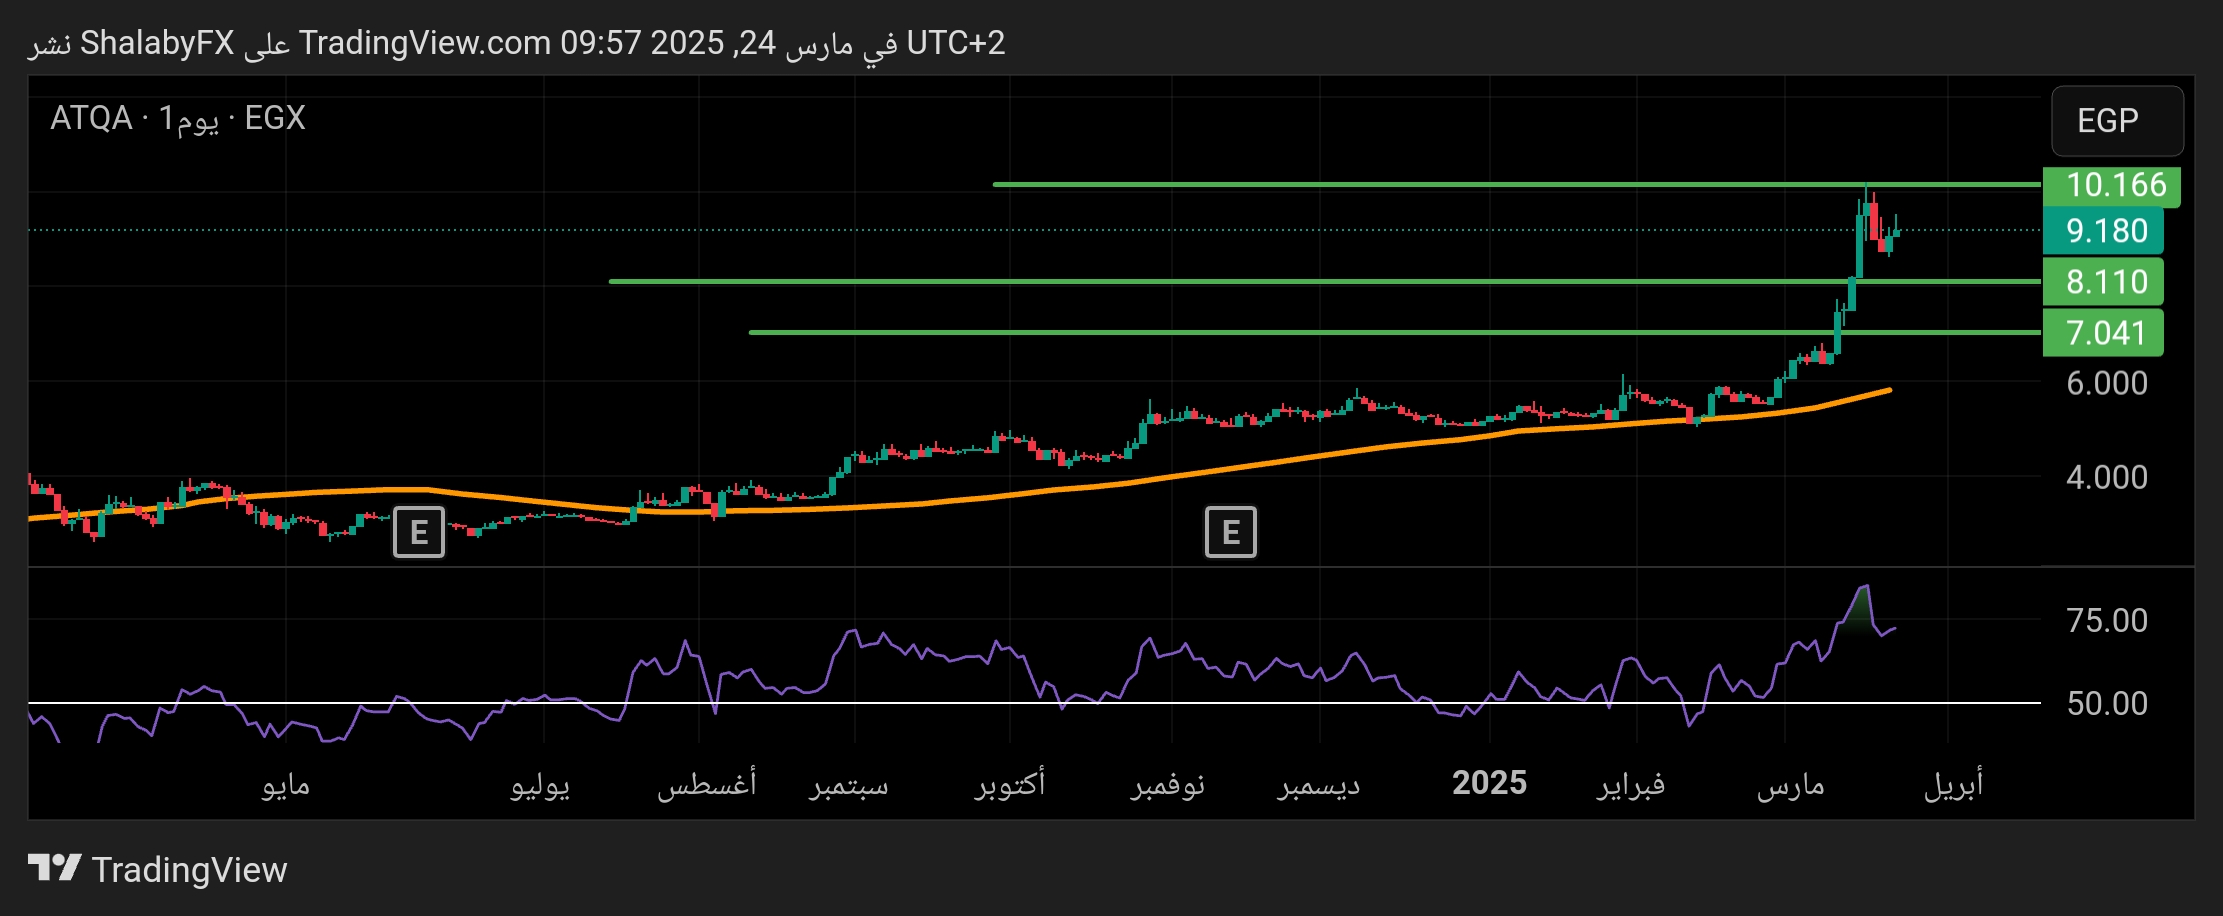Click the TradingView wordmark at the bottom
The image size is (2223, 916).
click(189, 870)
